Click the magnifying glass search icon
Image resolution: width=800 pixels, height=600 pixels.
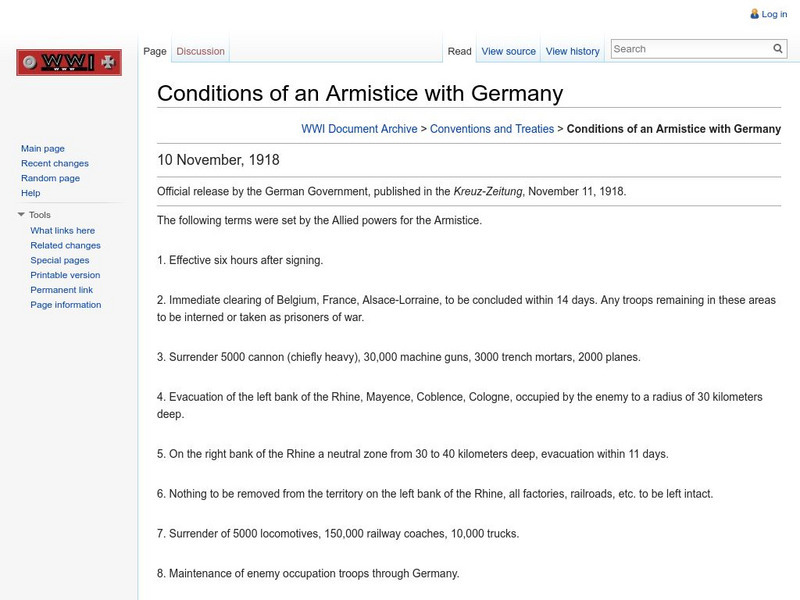pos(778,47)
